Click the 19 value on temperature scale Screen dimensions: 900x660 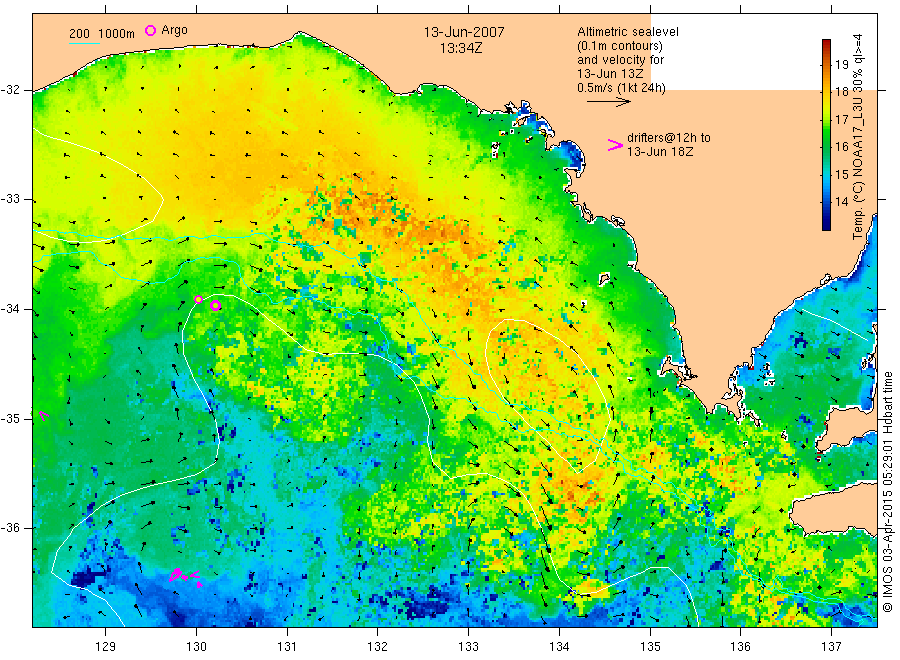(841, 64)
